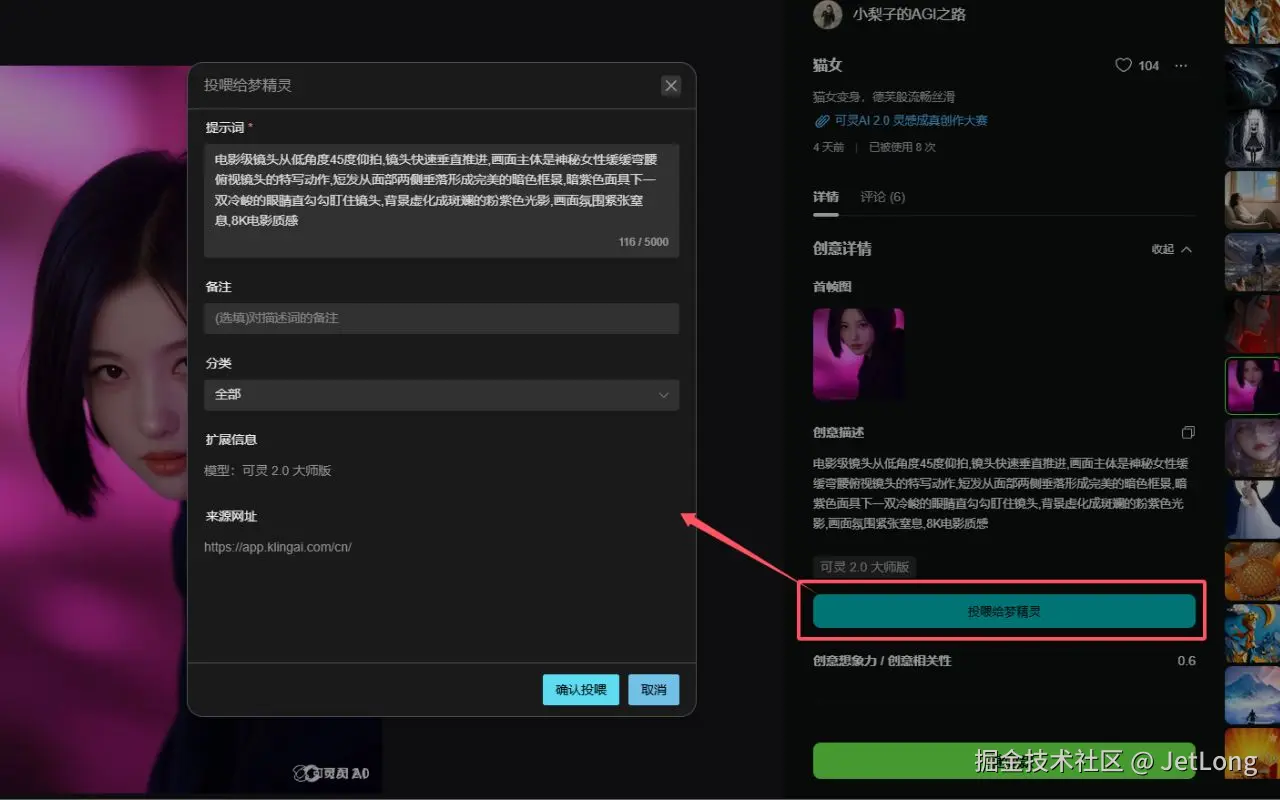The width and height of the screenshot is (1280, 800).
Task: Select the snowy mountain thumbnail in strip
Action: 1253,695
